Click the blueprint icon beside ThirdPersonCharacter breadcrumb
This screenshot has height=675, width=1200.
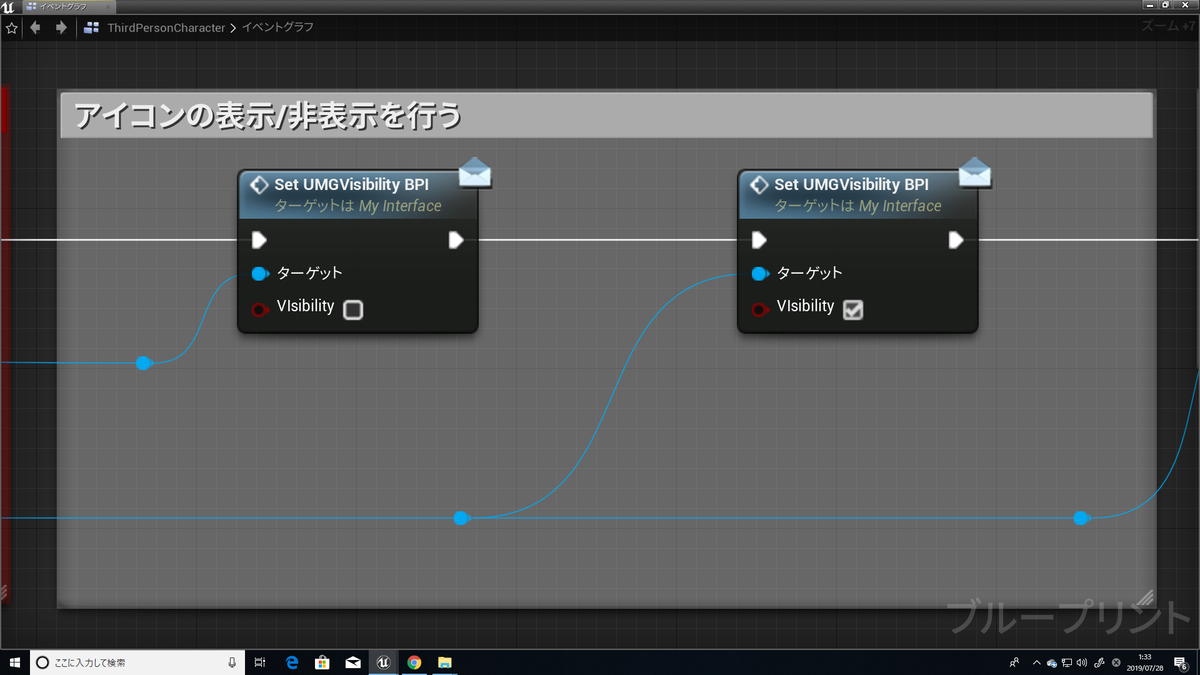(x=93, y=28)
